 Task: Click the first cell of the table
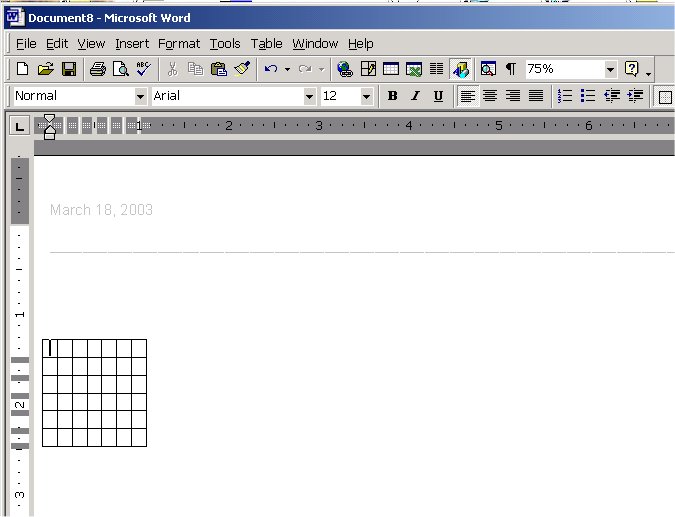pyautogui.click(x=50, y=348)
